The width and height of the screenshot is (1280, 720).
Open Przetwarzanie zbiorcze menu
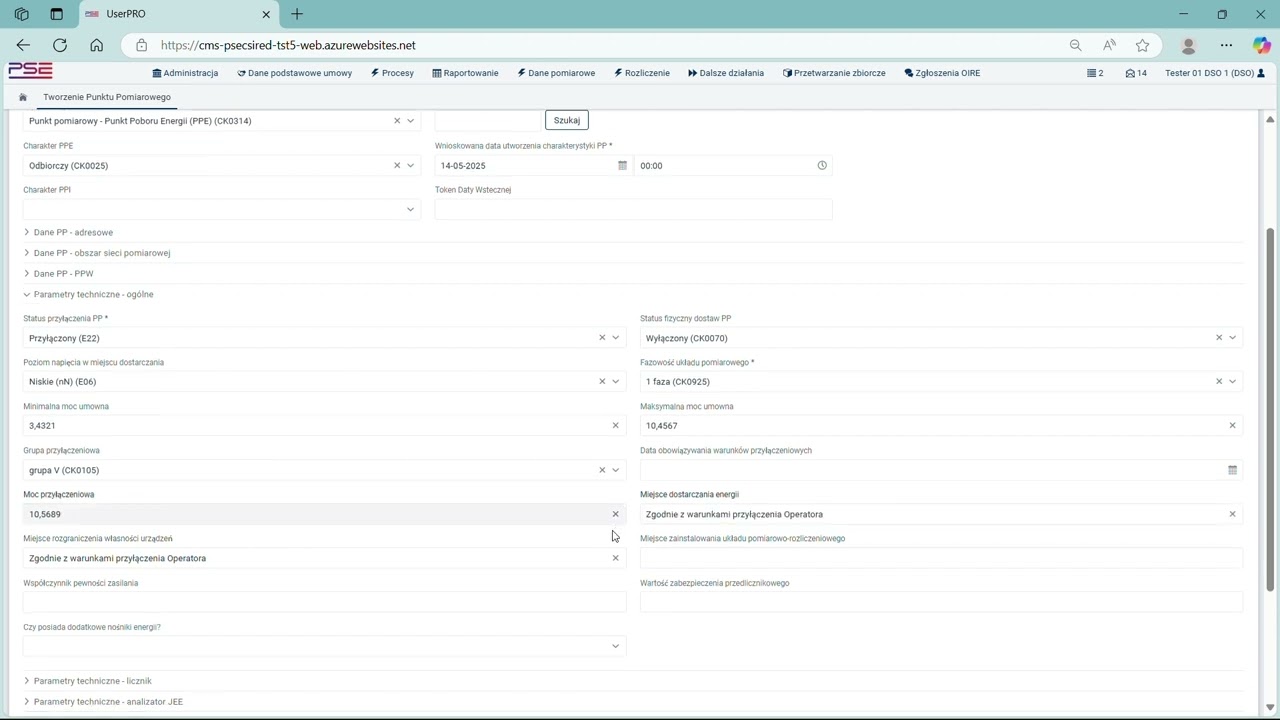click(x=834, y=73)
